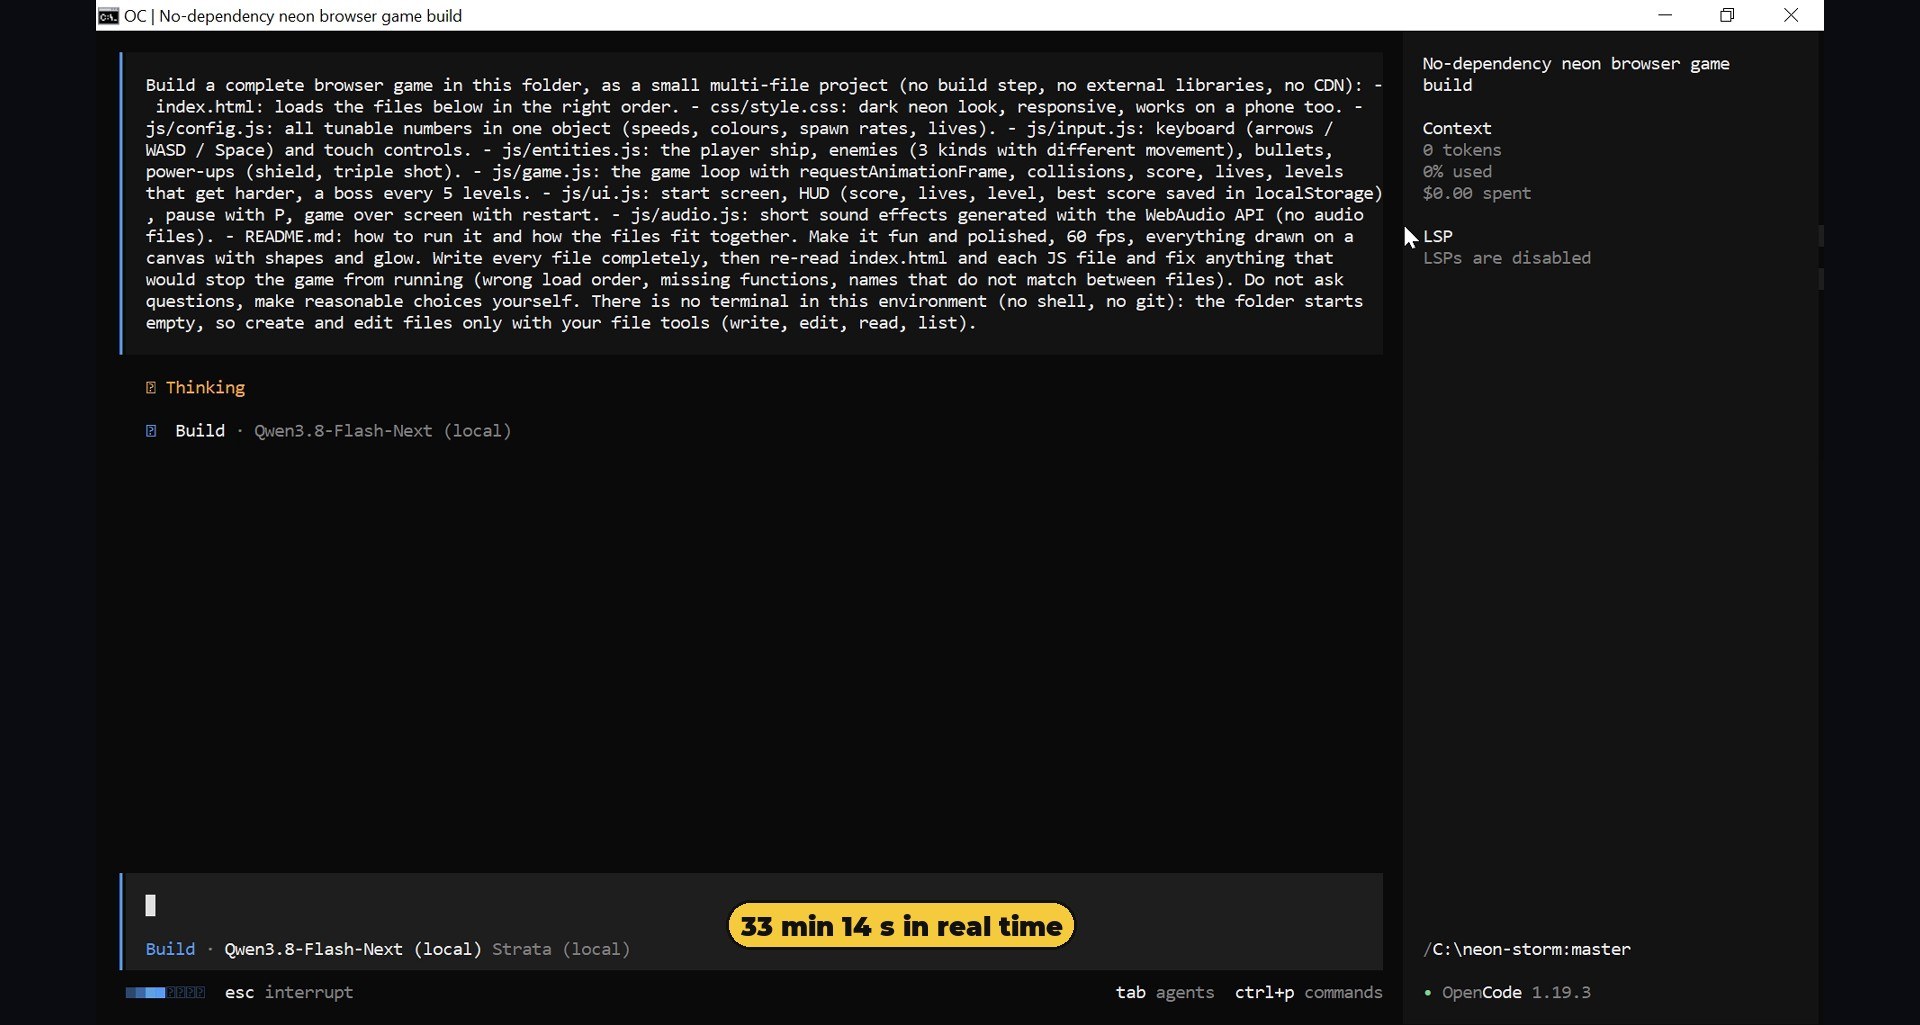Image resolution: width=1920 pixels, height=1025 pixels.
Task: Open ctrl+p commands palette hint
Action: coord(1308,992)
